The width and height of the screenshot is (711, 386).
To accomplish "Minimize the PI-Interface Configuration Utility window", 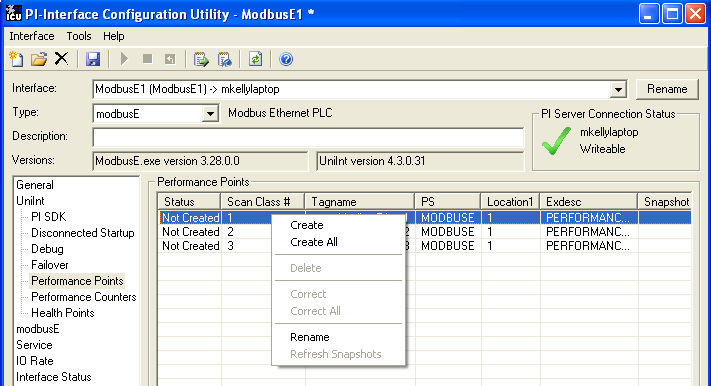I will click(x=648, y=14).
